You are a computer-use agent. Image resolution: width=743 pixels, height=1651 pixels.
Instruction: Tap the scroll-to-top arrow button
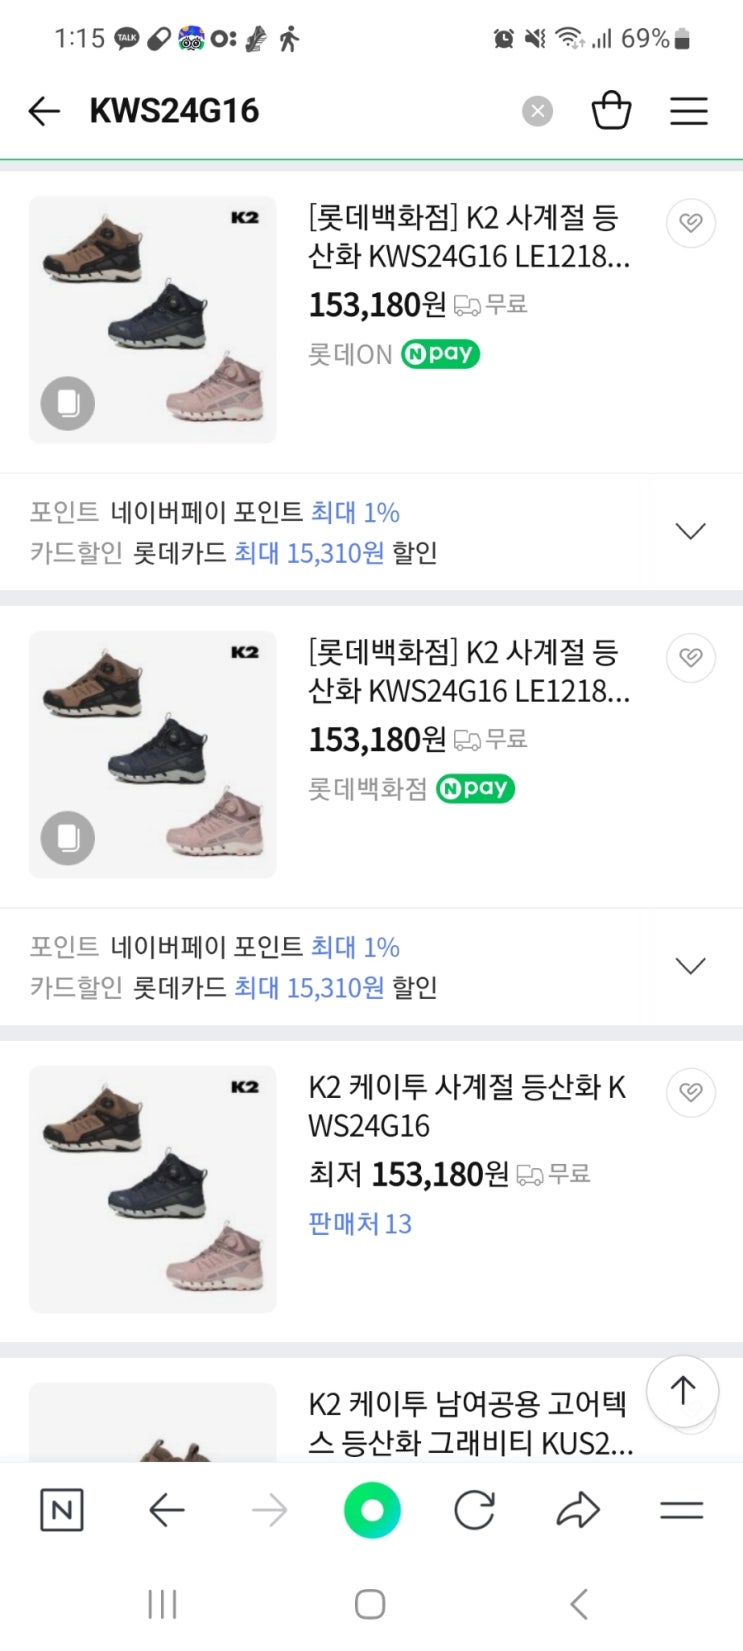[683, 1390]
